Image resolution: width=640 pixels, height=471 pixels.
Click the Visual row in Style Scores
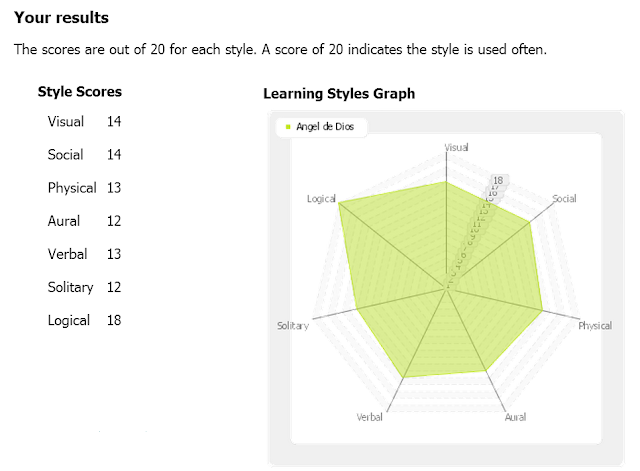click(x=84, y=121)
